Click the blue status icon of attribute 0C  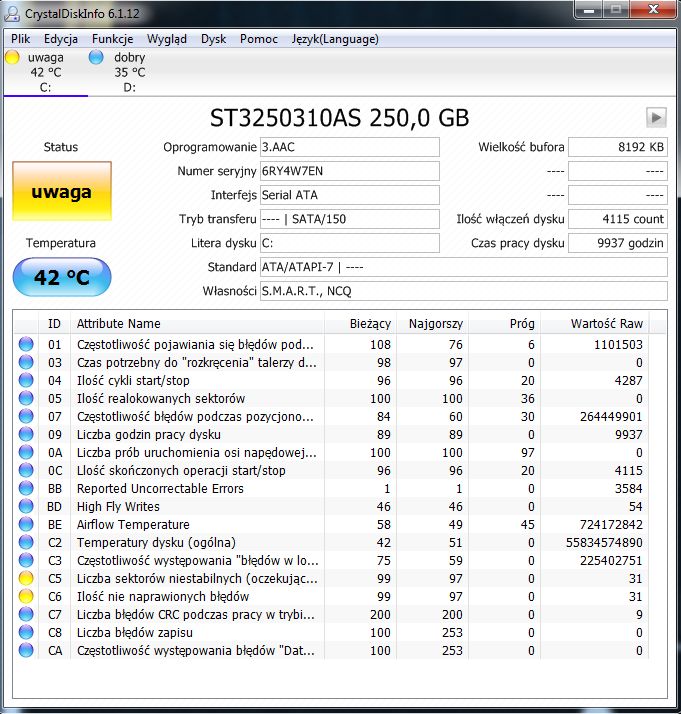[26, 470]
